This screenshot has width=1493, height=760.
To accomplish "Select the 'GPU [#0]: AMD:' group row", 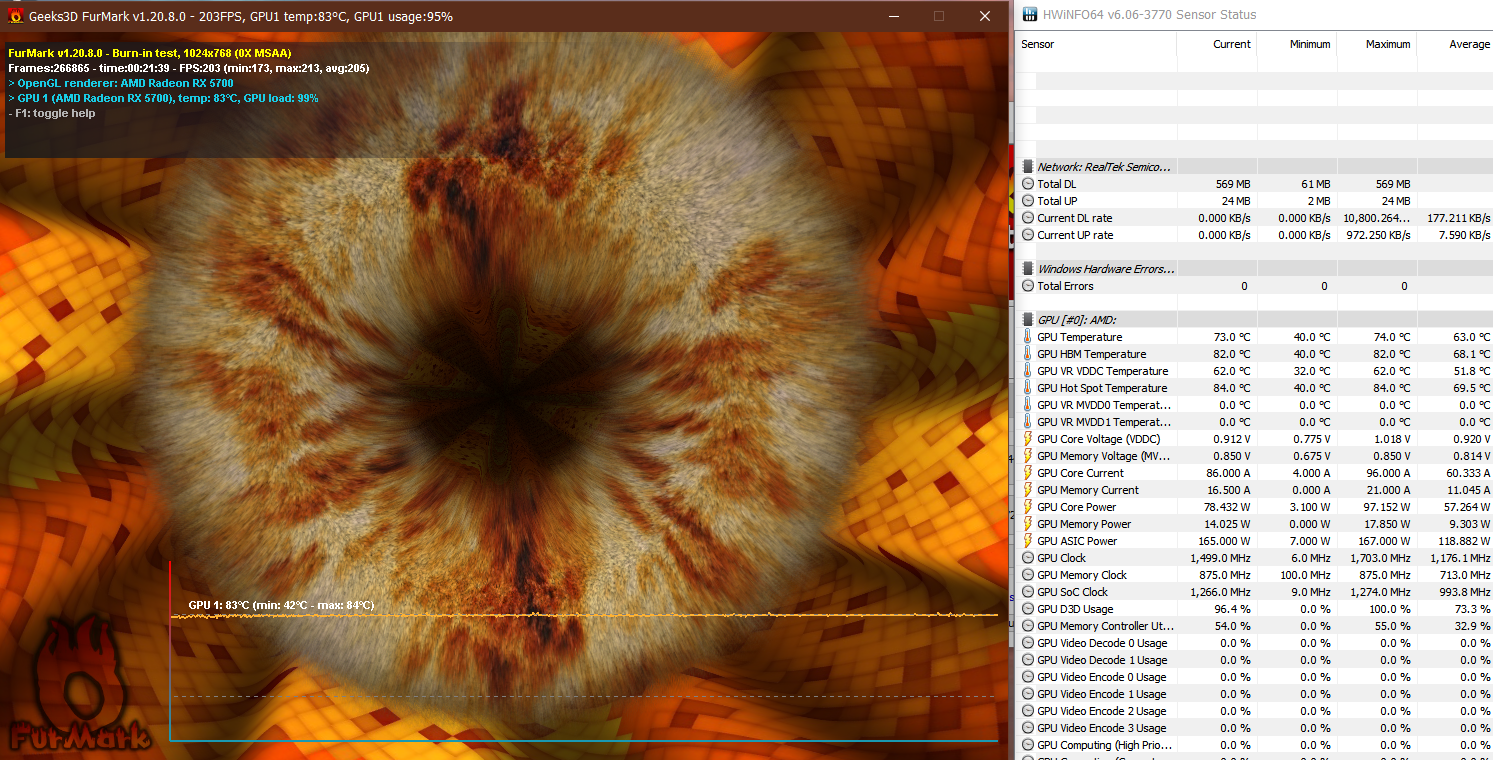I will (1255, 320).
